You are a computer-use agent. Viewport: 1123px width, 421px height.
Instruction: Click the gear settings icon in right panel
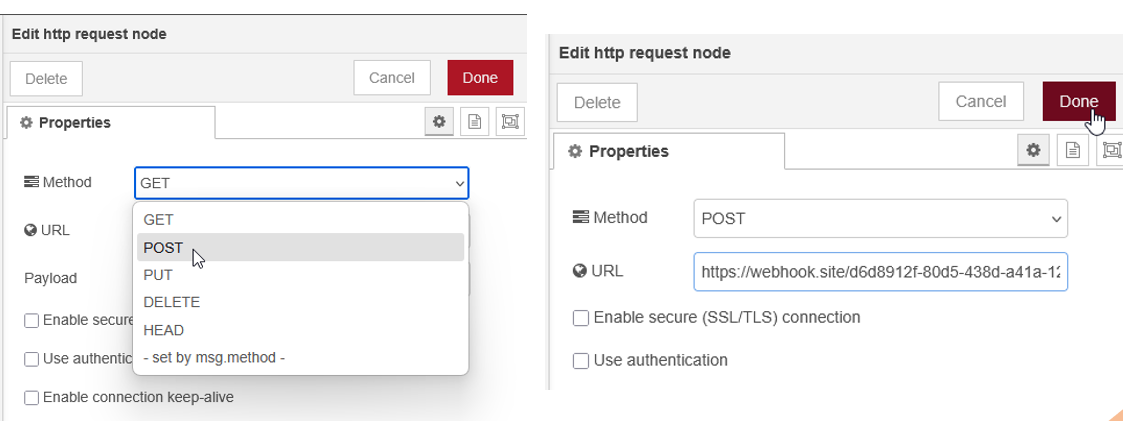[x=1034, y=151]
